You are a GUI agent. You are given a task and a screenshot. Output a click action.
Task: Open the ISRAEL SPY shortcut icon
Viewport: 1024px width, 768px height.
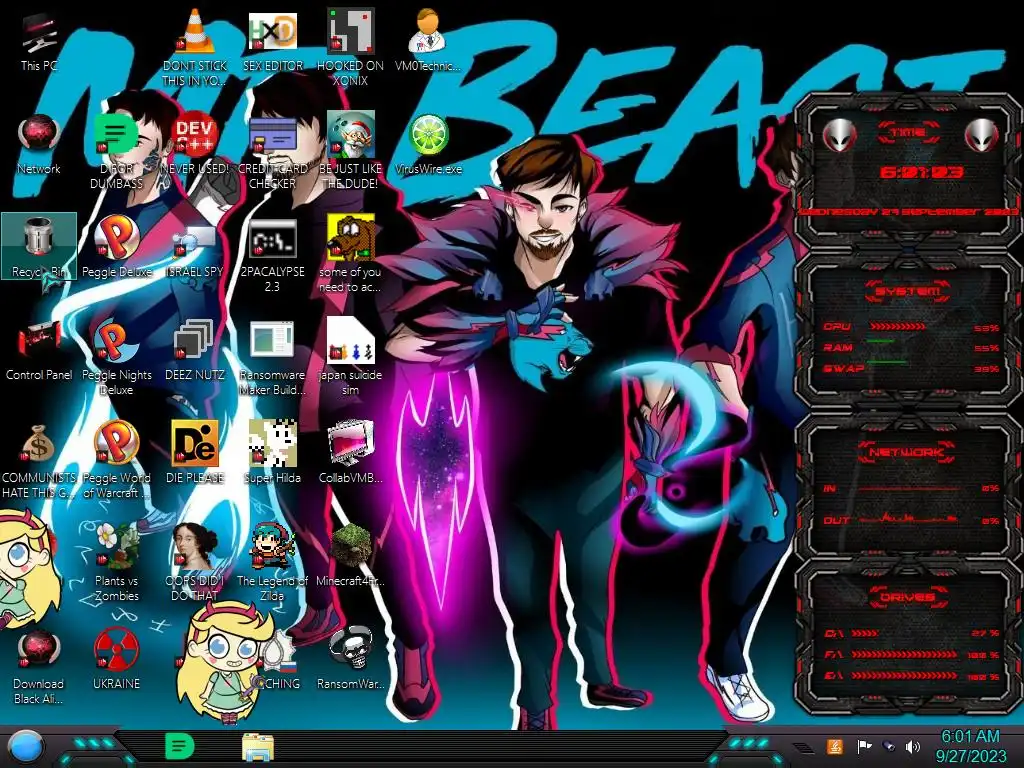195,239
